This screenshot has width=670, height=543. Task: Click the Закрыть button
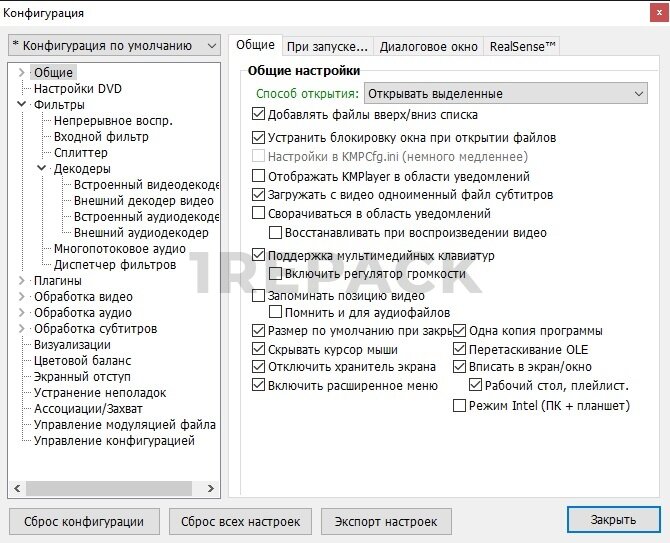click(x=612, y=520)
